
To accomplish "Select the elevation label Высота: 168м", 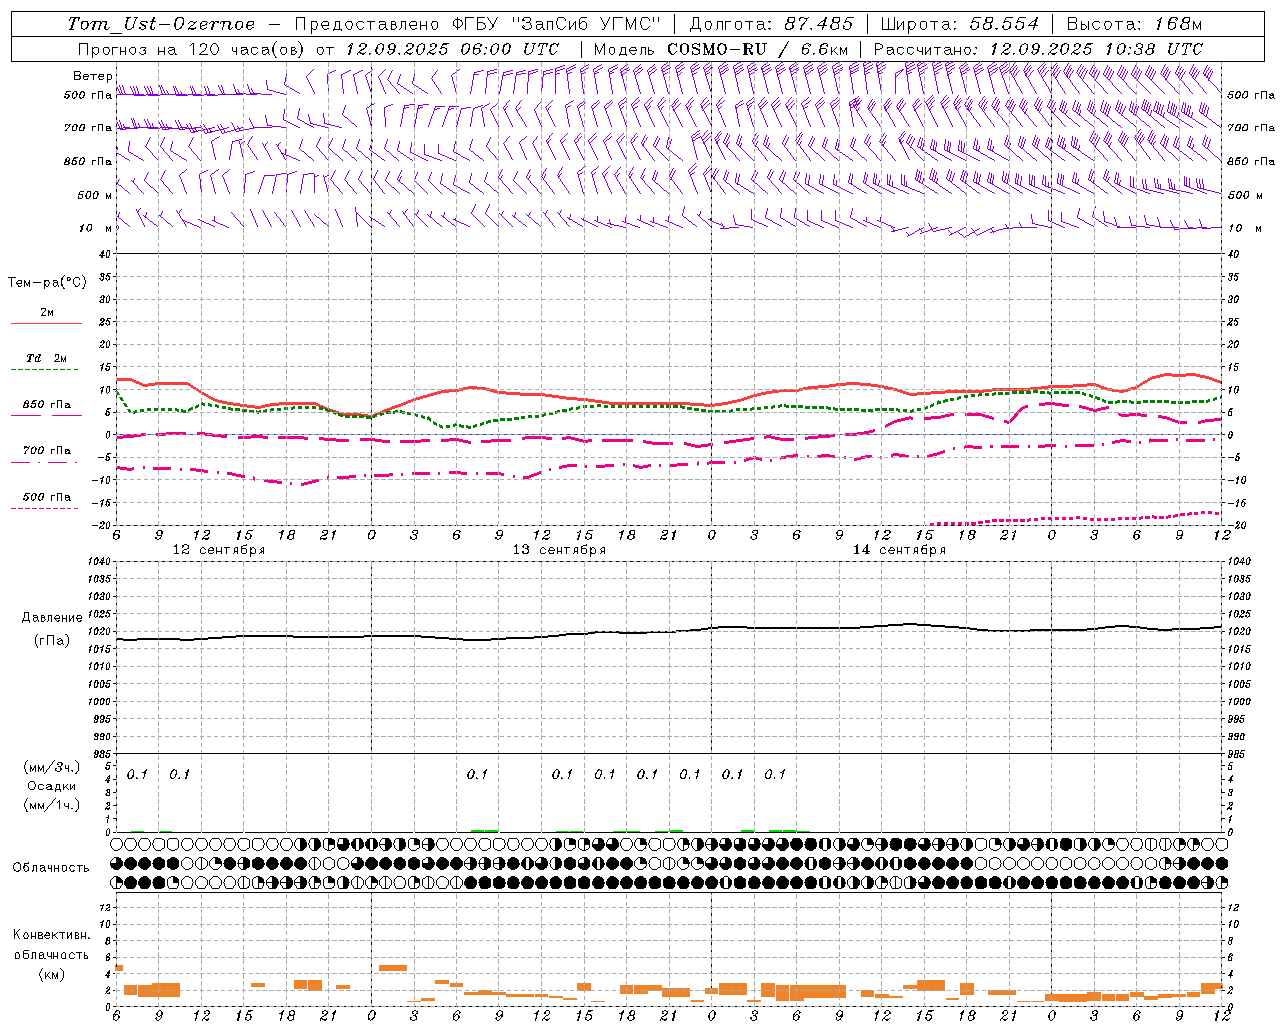I will tap(1134, 24).
